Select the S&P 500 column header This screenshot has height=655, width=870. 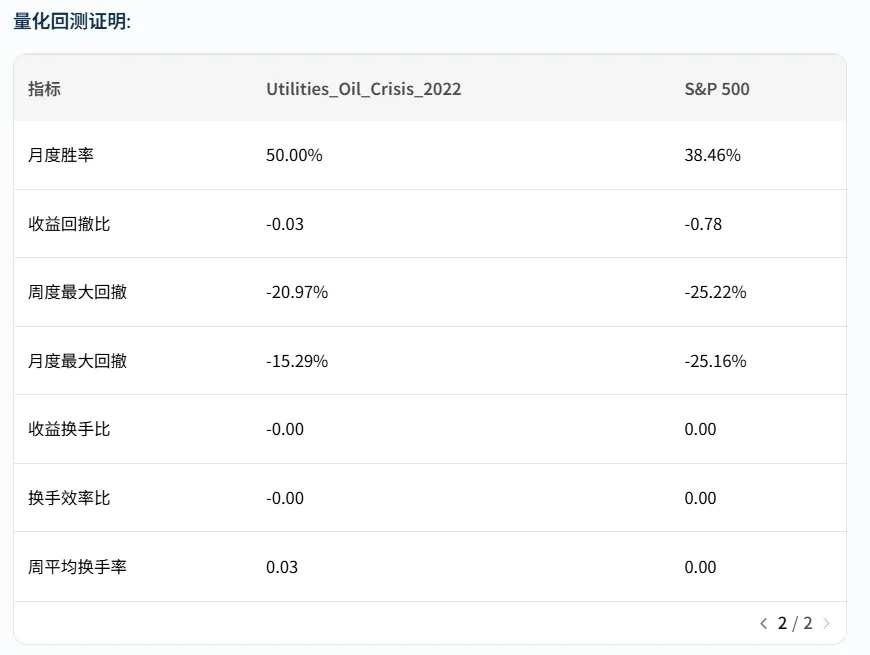point(717,89)
